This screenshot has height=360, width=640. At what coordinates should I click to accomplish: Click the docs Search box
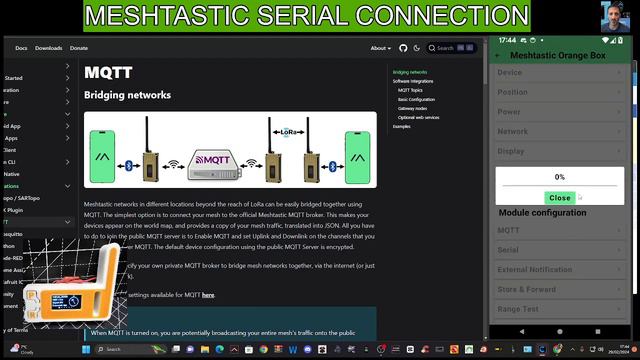pos(451,48)
